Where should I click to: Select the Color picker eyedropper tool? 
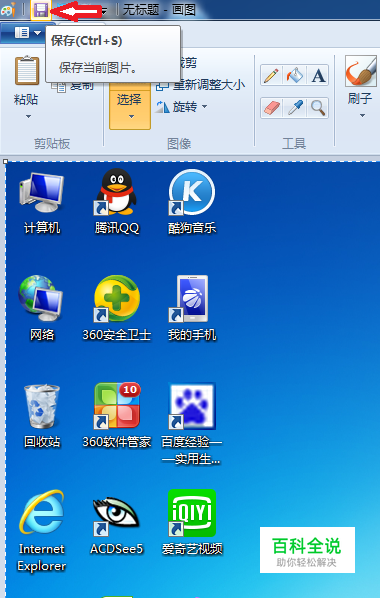pyautogui.click(x=295, y=108)
